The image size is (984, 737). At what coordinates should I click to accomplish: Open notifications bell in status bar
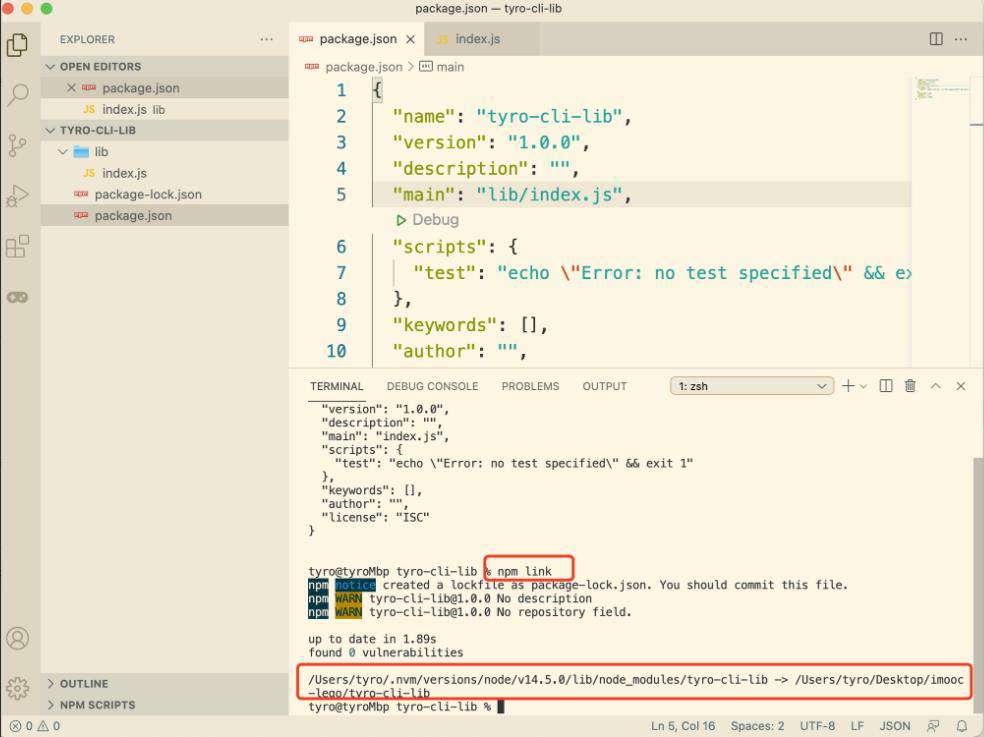click(x=961, y=726)
